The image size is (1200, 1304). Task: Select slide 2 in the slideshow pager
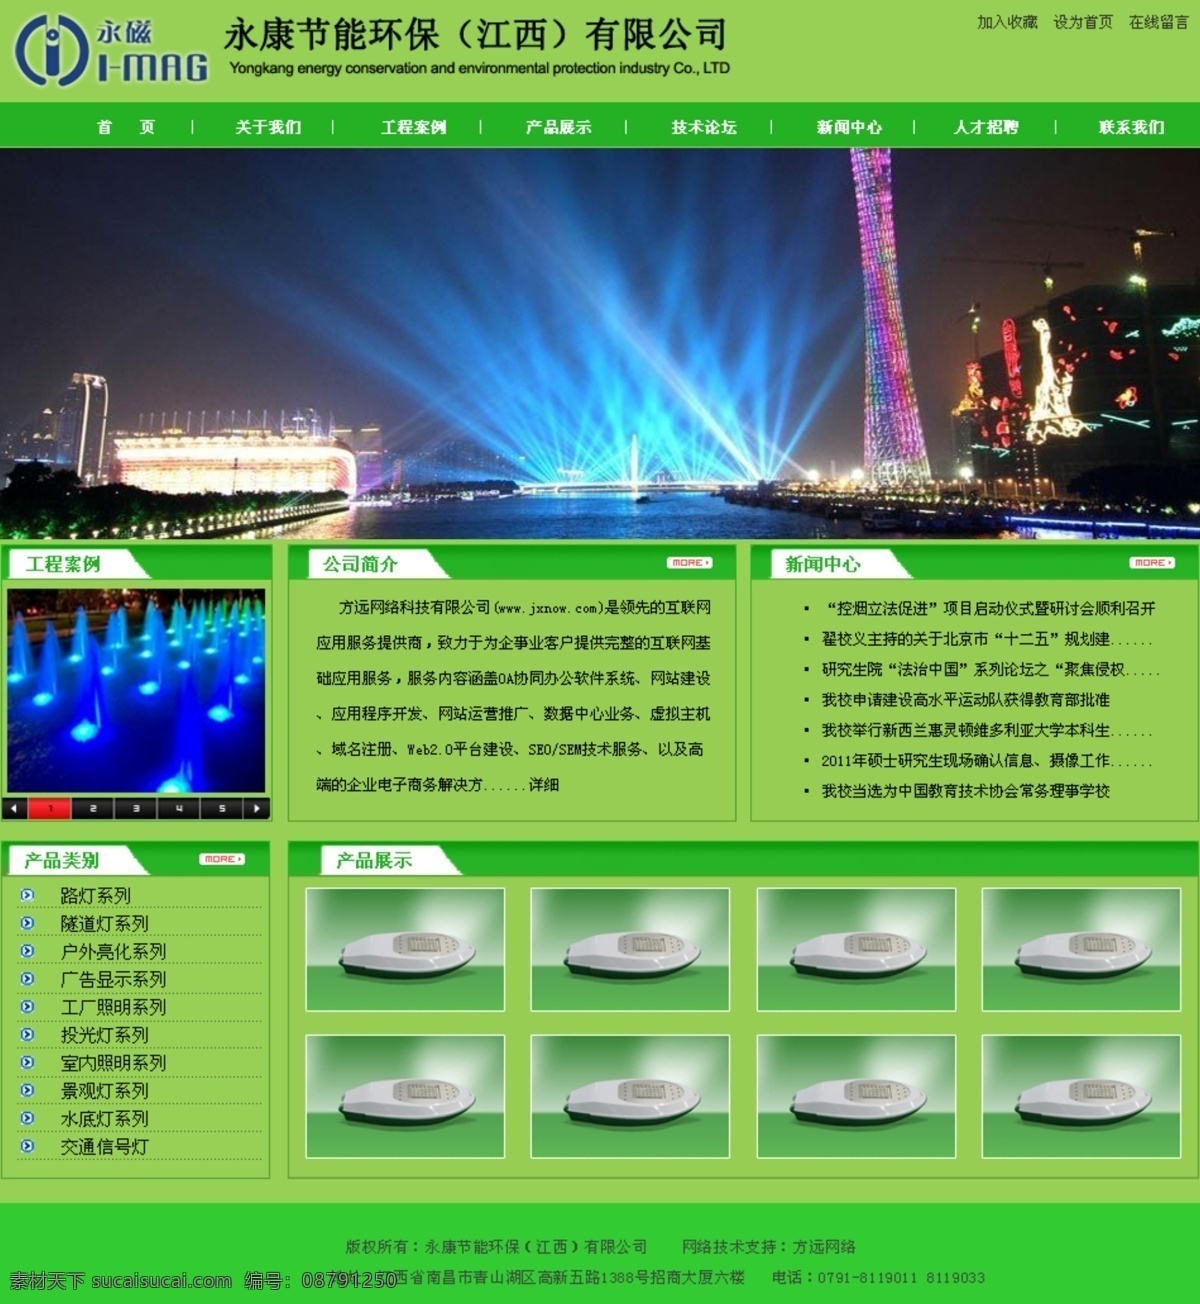pyautogui.click(x=92, y=808)
